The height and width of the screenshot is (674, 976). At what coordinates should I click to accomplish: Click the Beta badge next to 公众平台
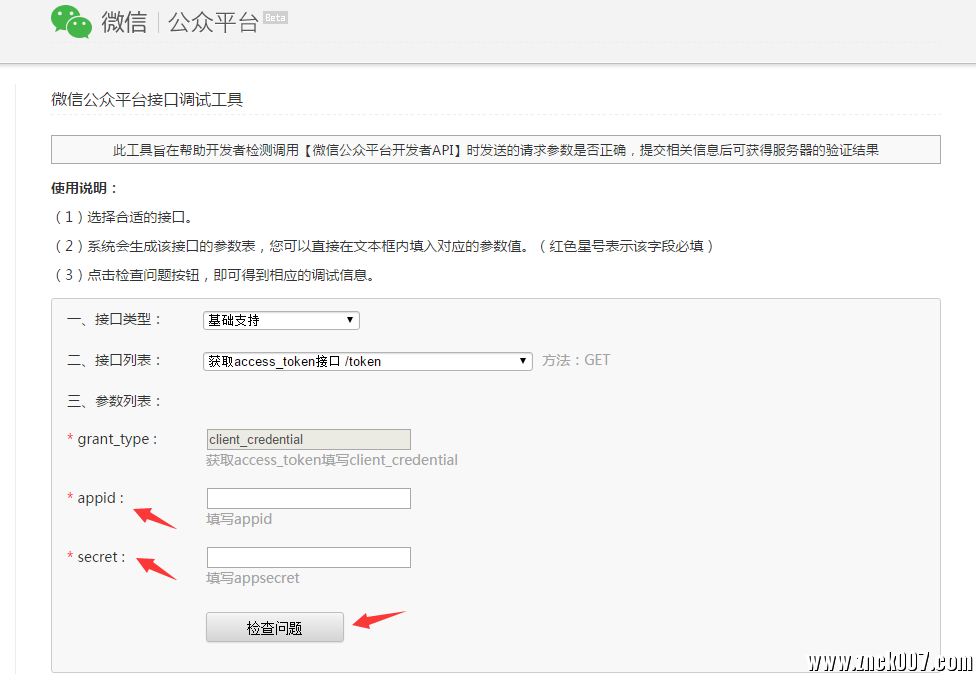(x=275, y=17)
